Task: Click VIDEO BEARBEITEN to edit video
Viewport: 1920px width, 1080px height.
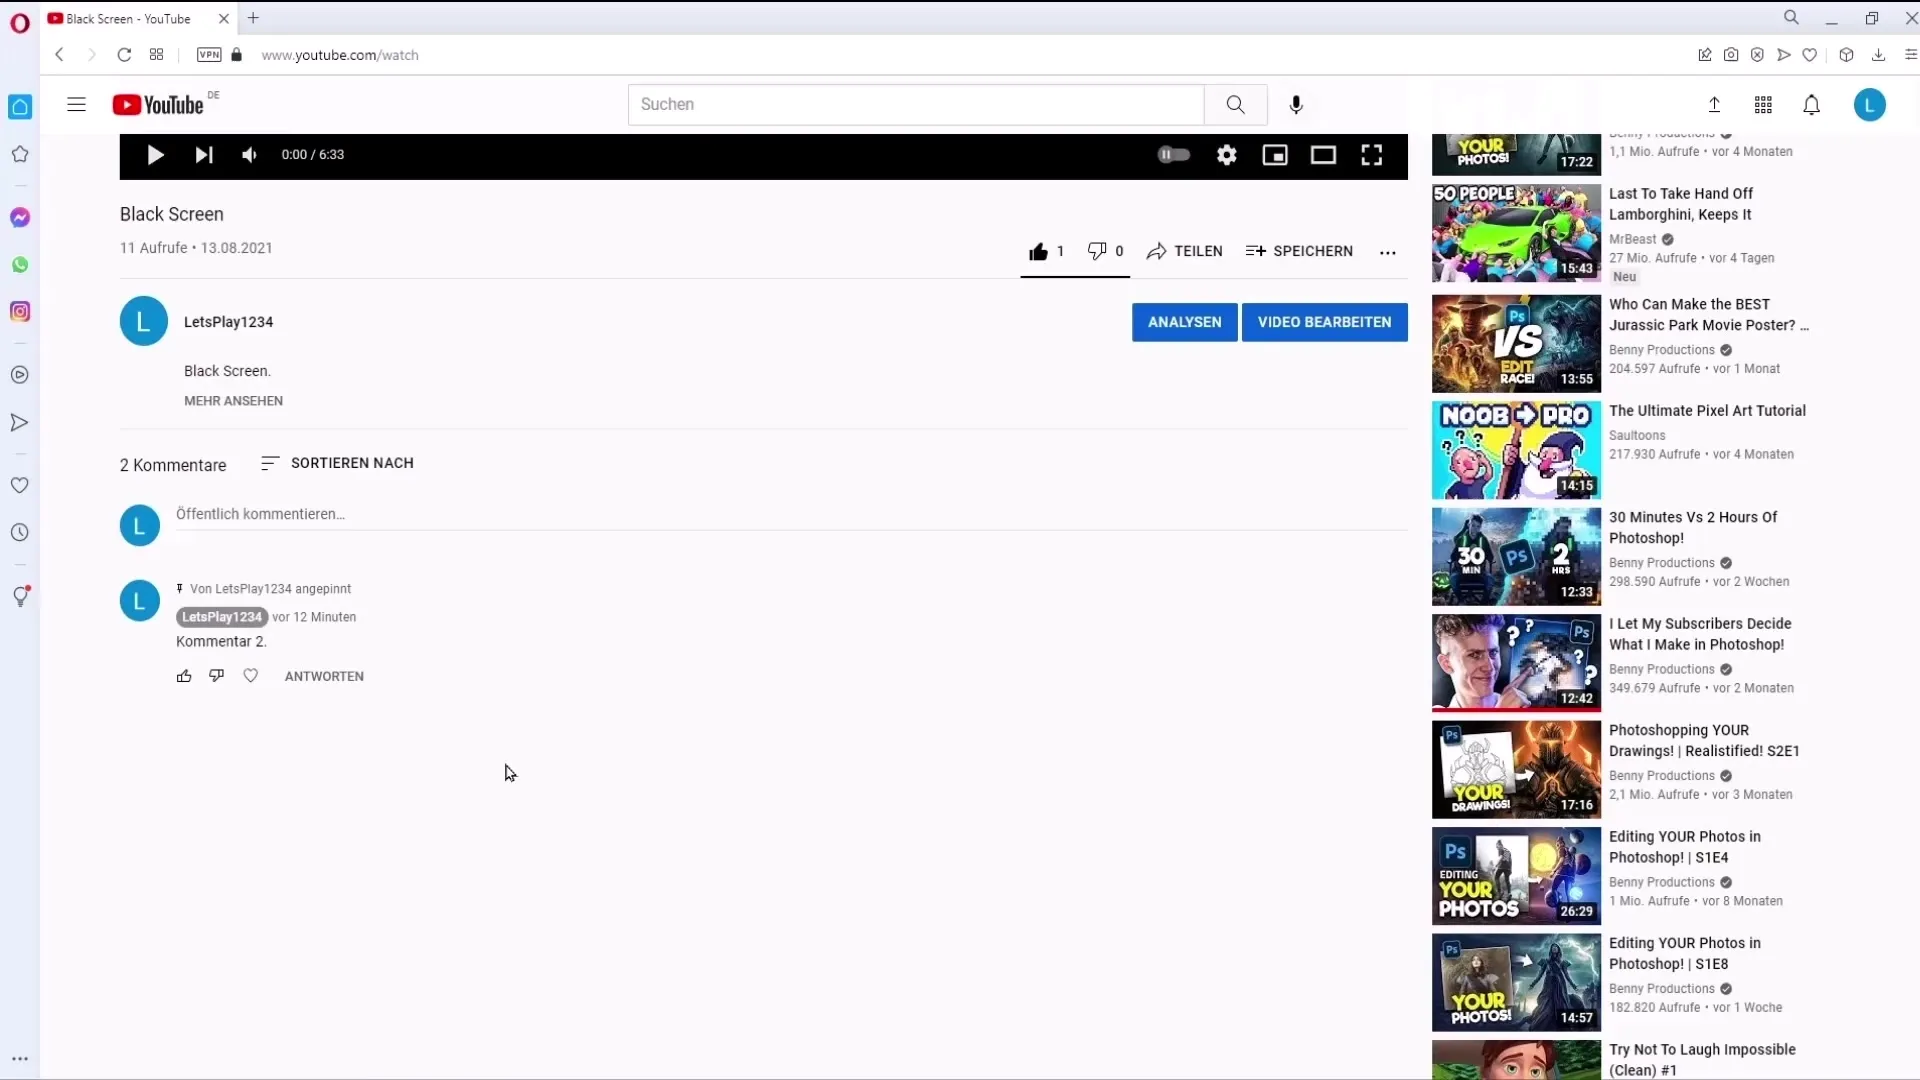Action: tap(1324, 322)
